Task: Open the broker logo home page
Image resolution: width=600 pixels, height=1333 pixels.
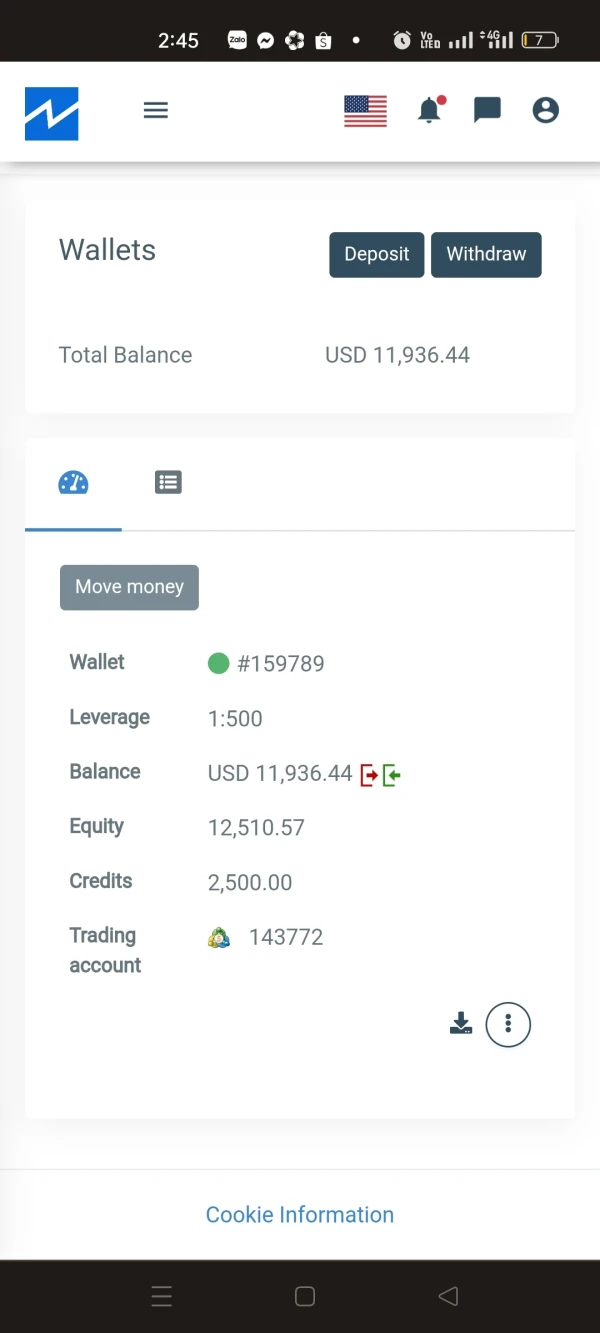Action: pos(52,113)
